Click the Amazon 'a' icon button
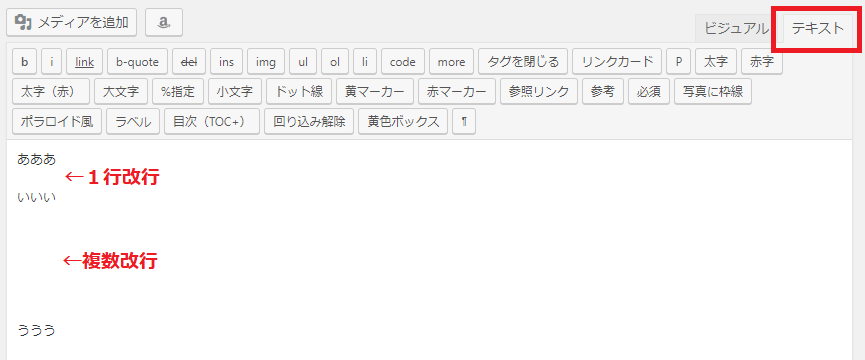 164,22
